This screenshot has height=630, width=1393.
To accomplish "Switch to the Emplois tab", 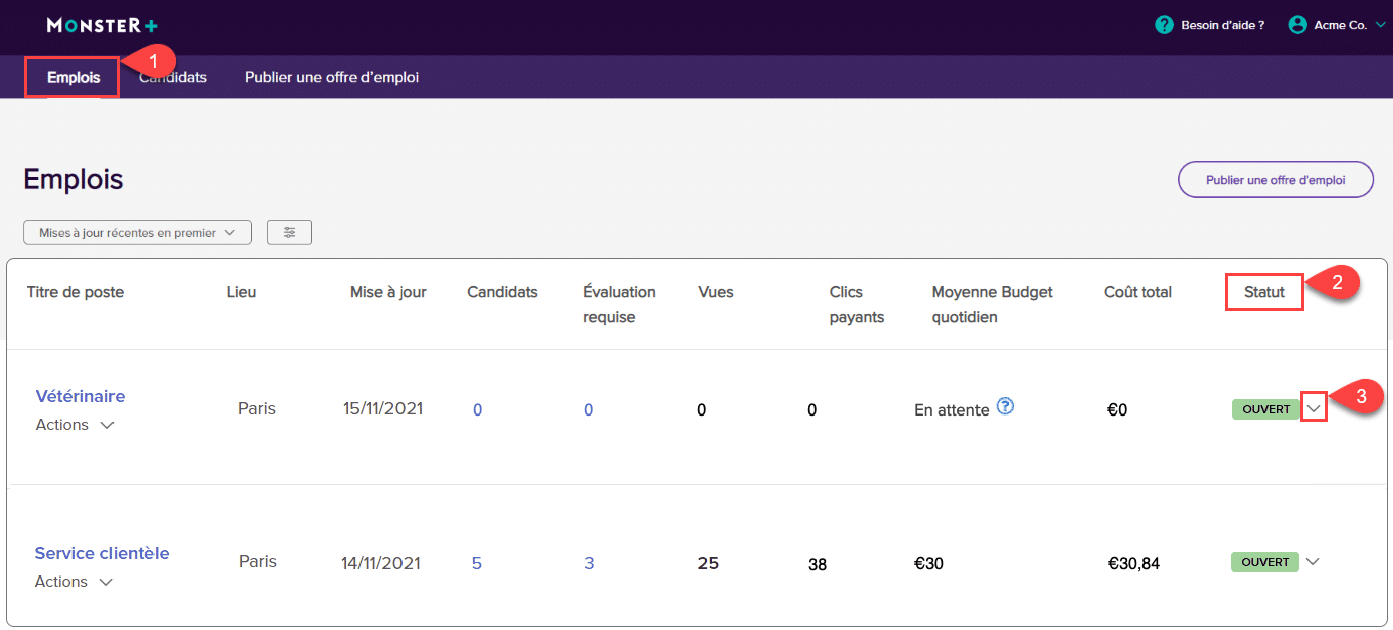I will pos(73,77).
